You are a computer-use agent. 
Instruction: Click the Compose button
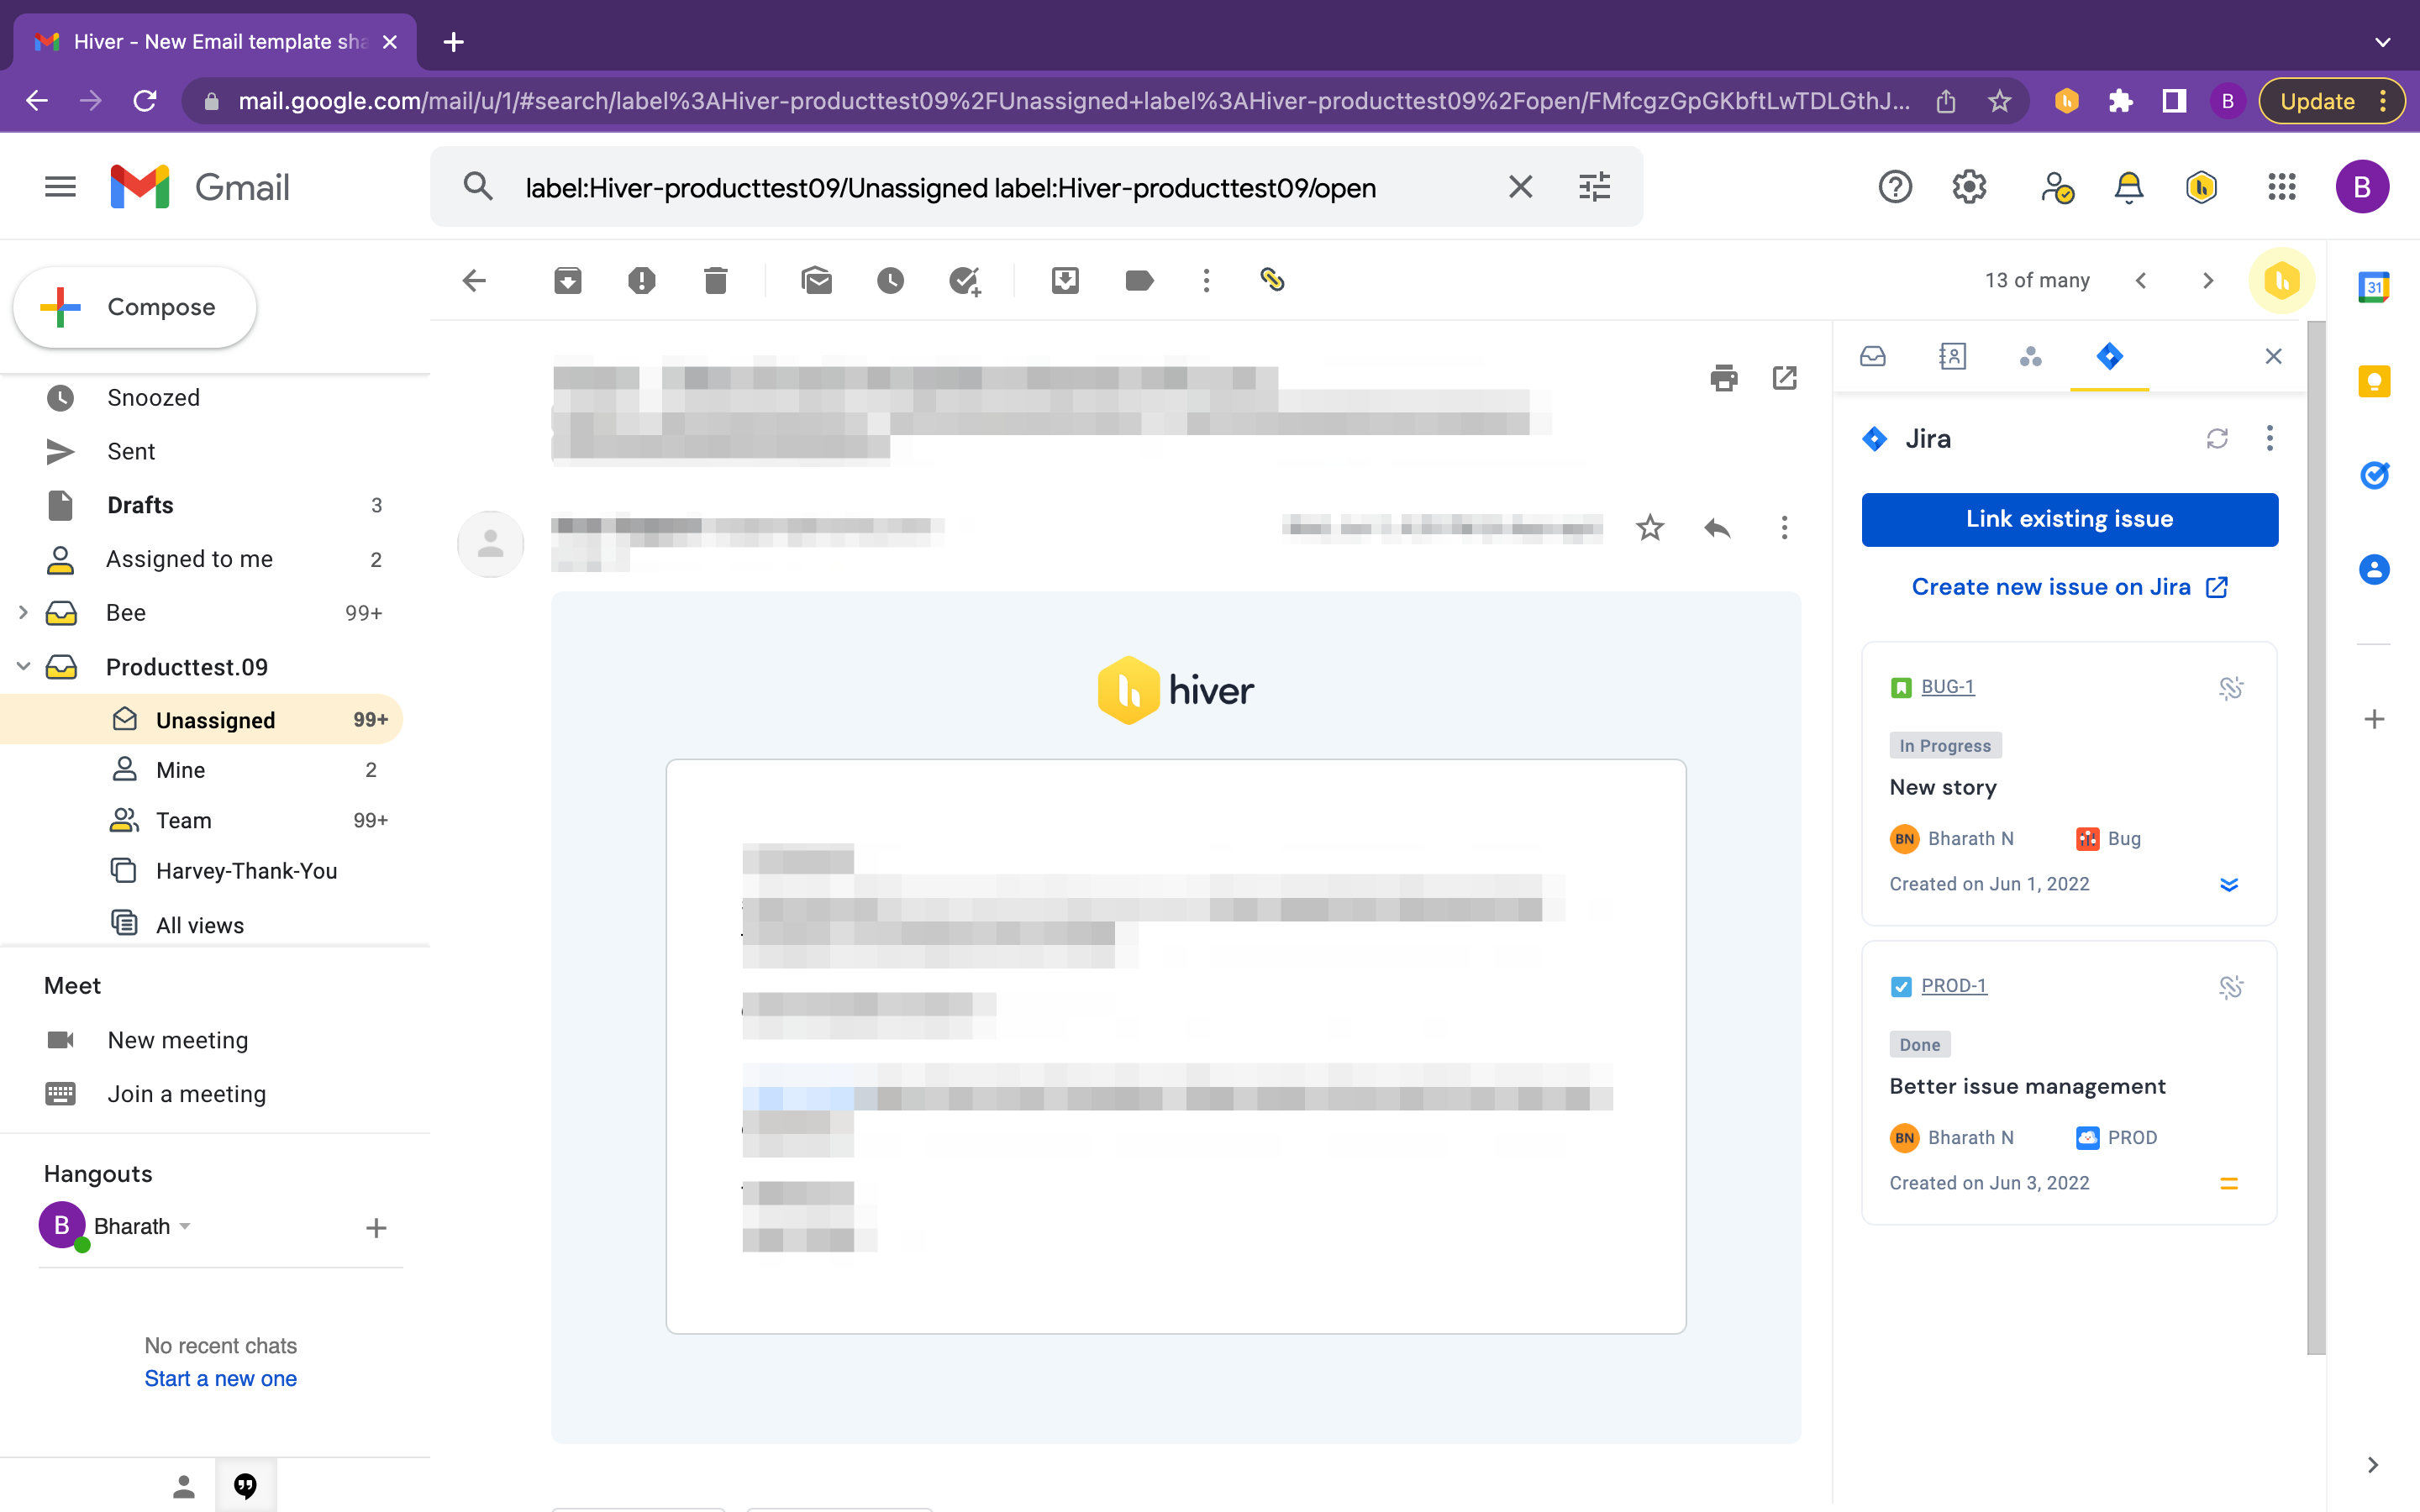pyautogui.click(x=135, y=307)
